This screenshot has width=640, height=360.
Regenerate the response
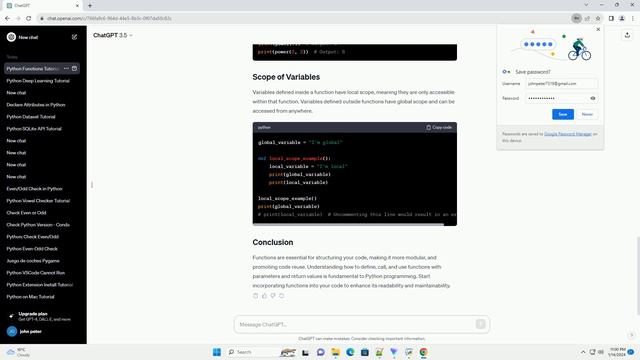pyautogui.click(x=282, y=296)
